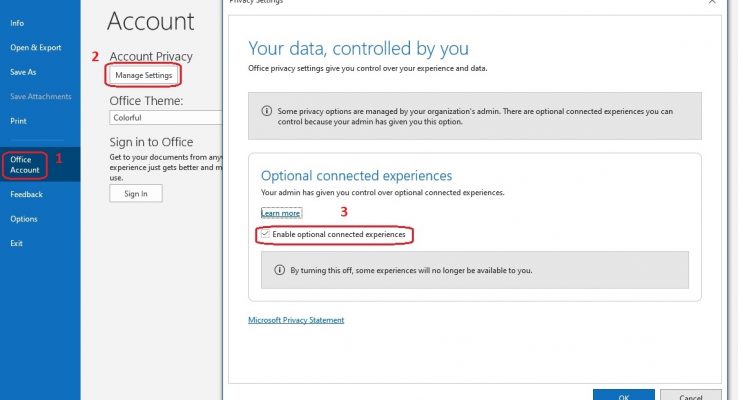
Task: Click the info icon beside admin notice
Action: (x=267, y=111)
